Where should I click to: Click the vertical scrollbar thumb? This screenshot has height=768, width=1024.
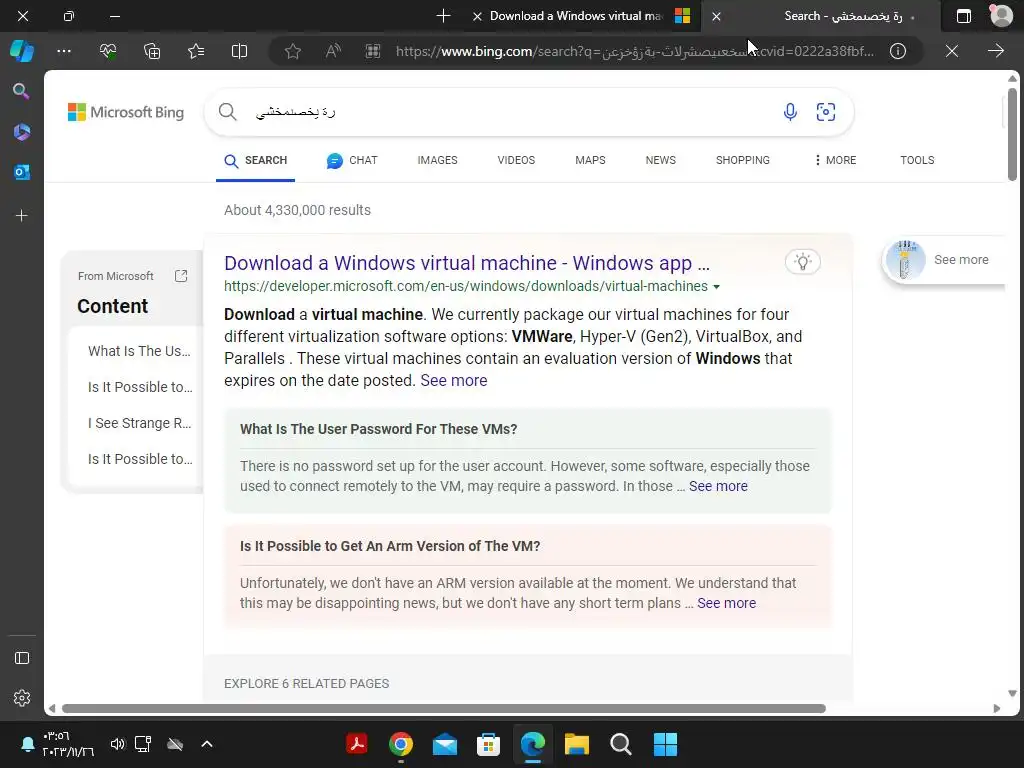[x=1012, y=134]
